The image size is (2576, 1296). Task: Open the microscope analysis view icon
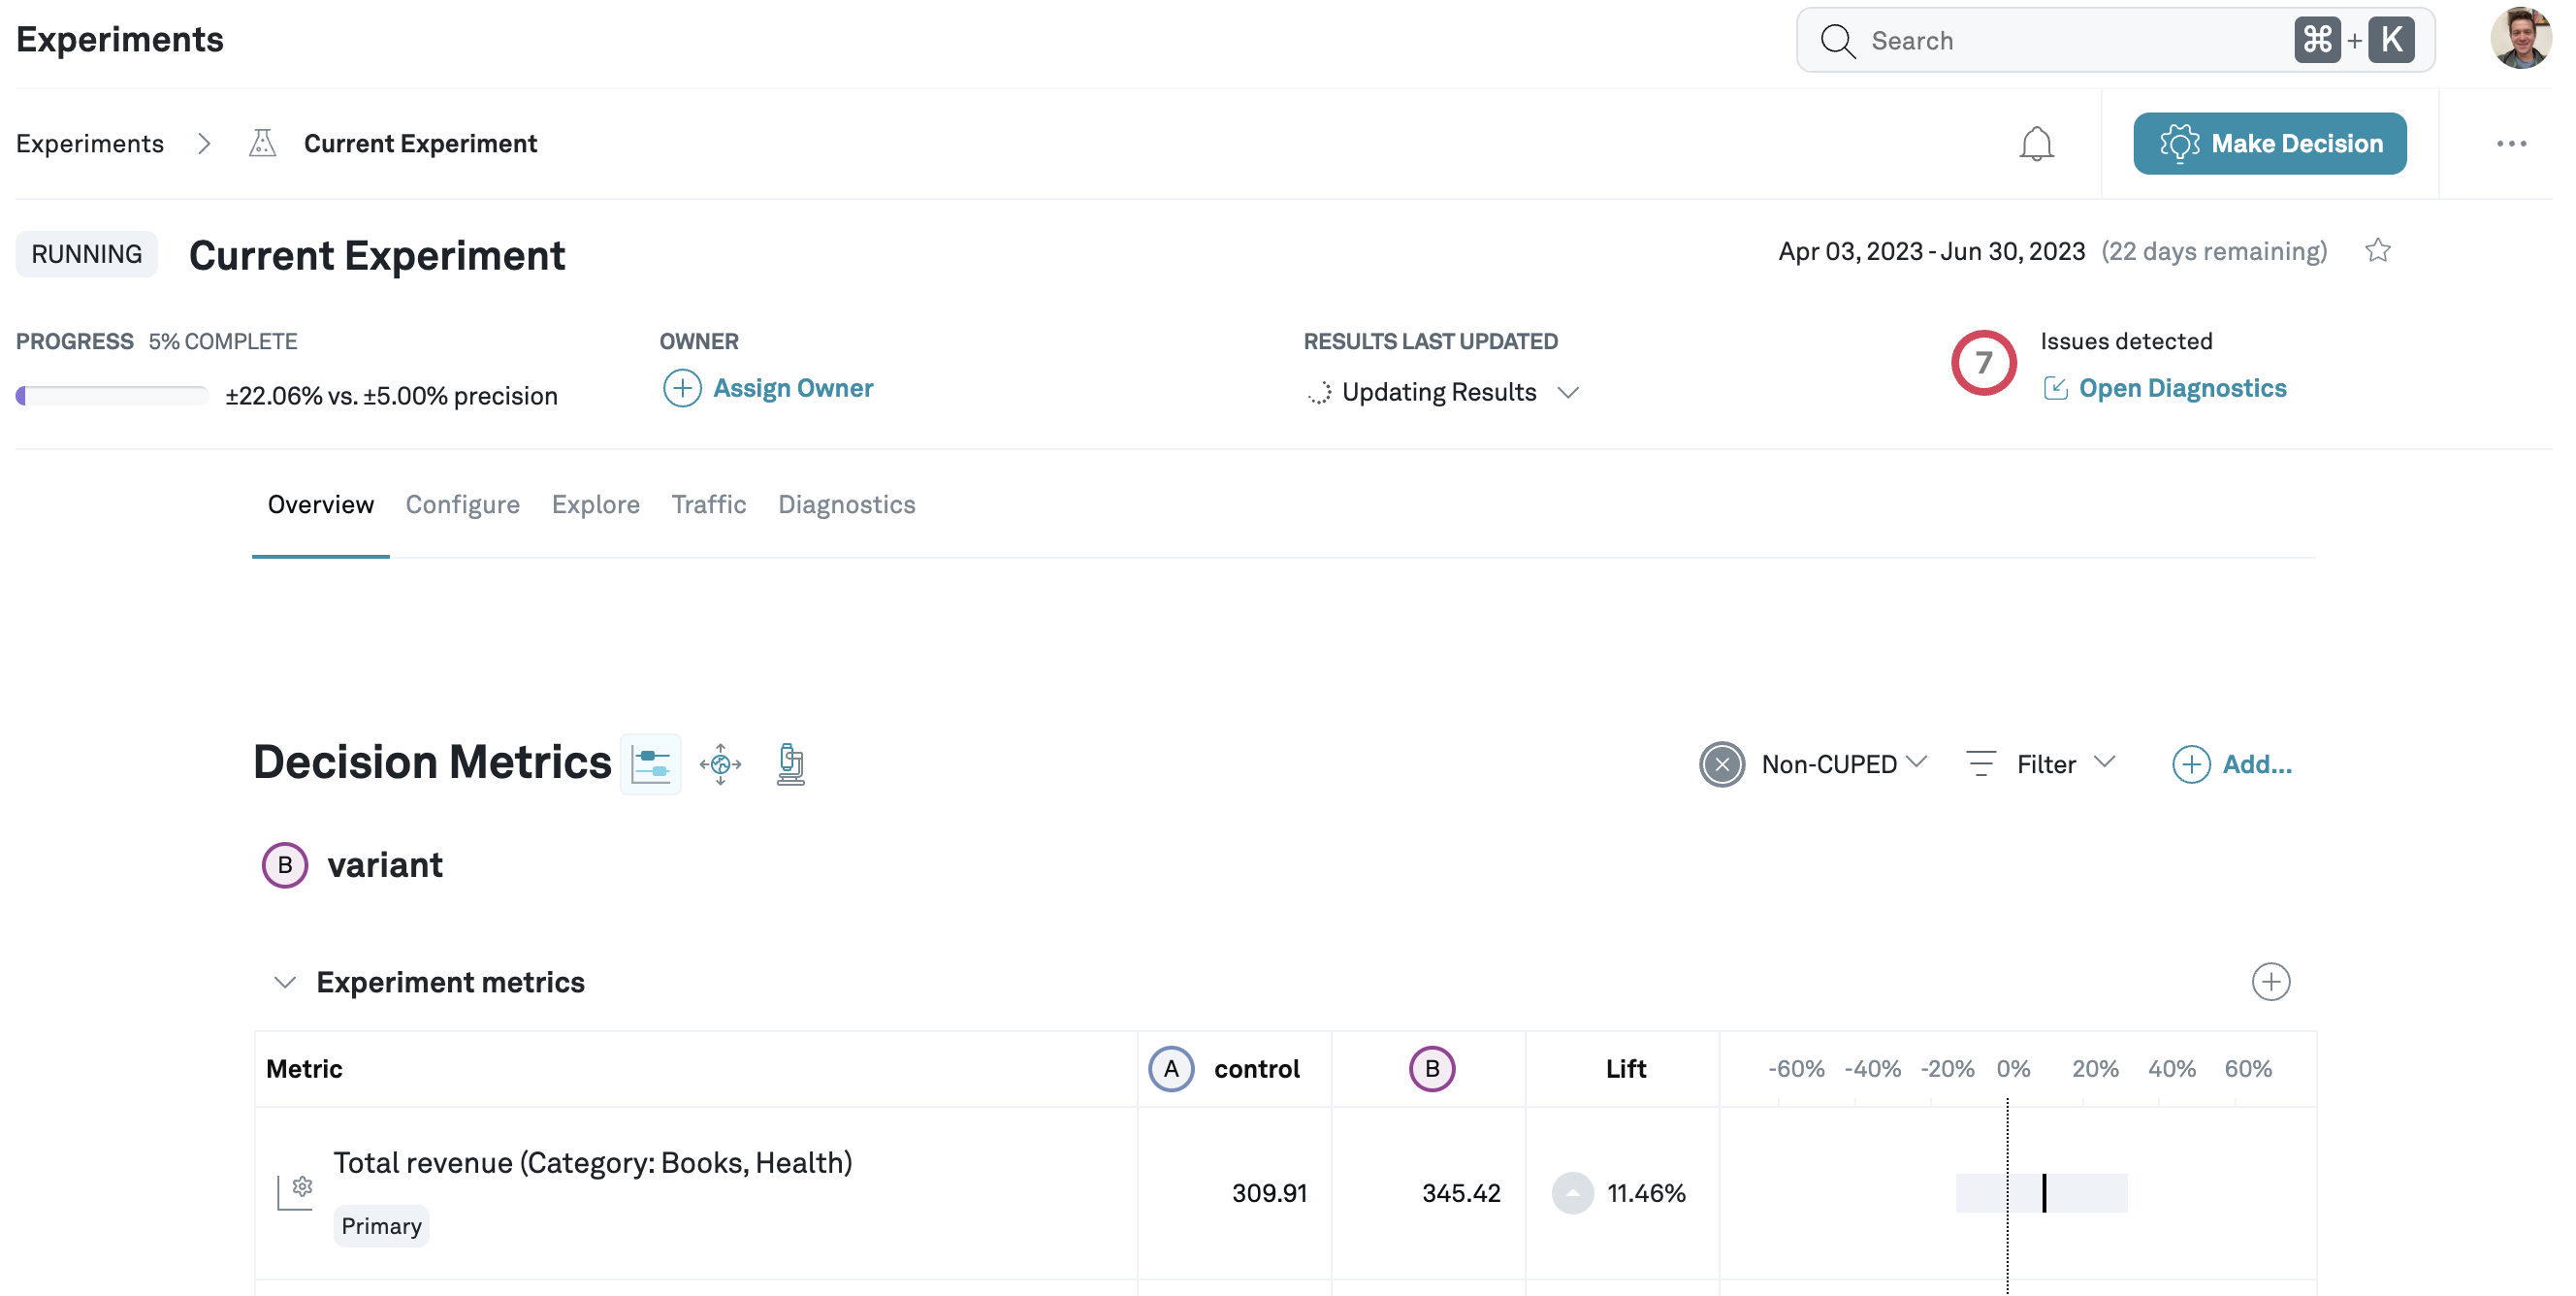(x=790, y=764)
